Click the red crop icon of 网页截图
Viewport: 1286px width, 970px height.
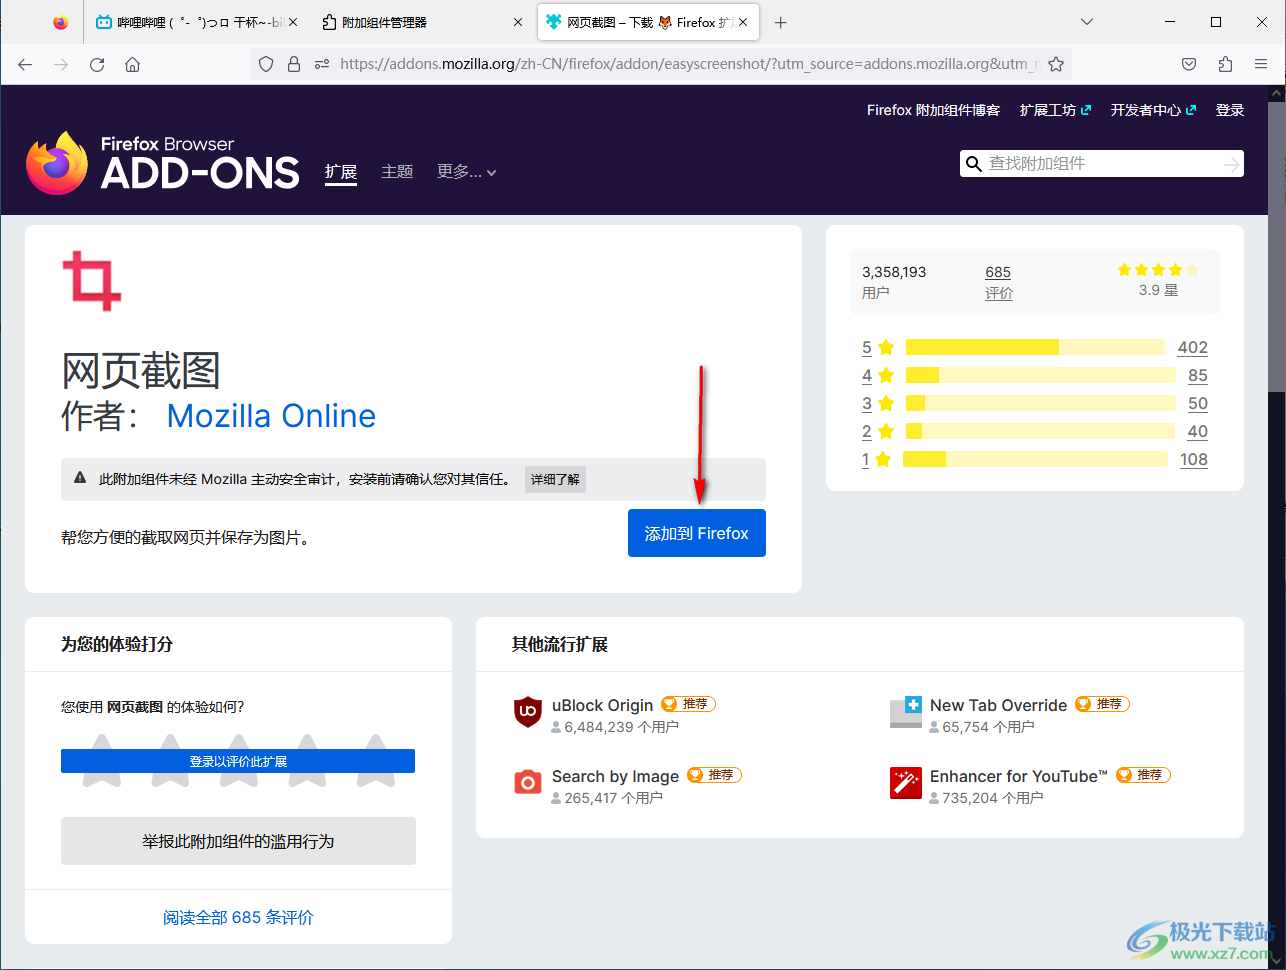coord(92,281)
